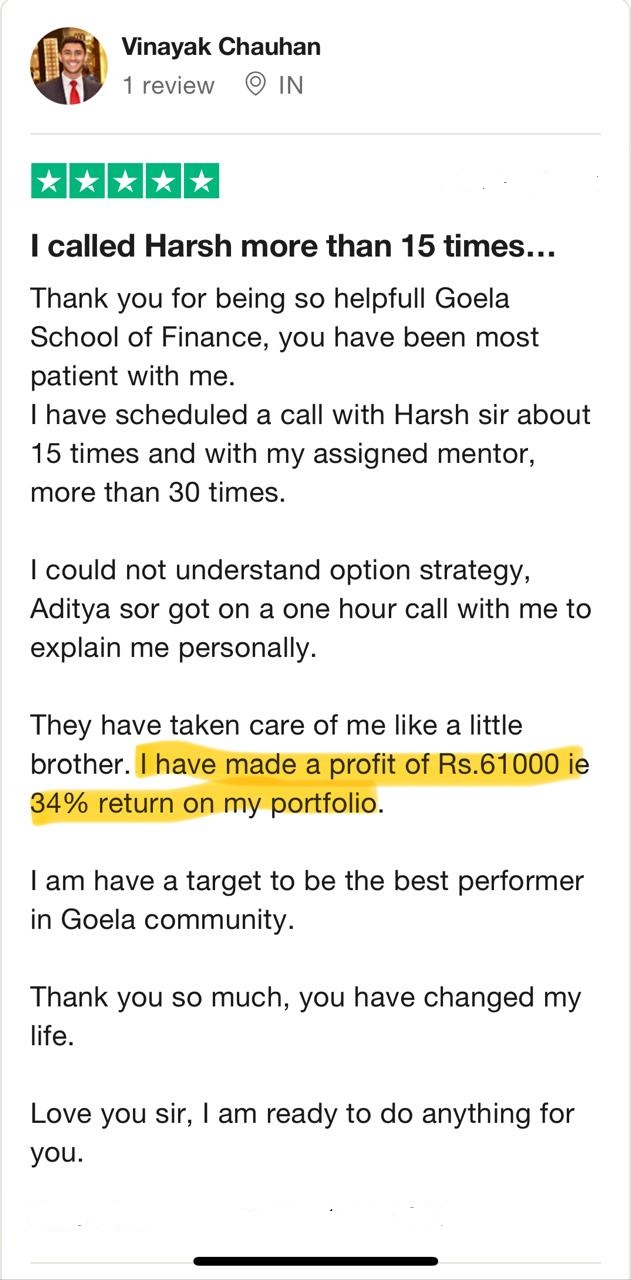Tap the fourth star rating icon

(x=163, y=182)
